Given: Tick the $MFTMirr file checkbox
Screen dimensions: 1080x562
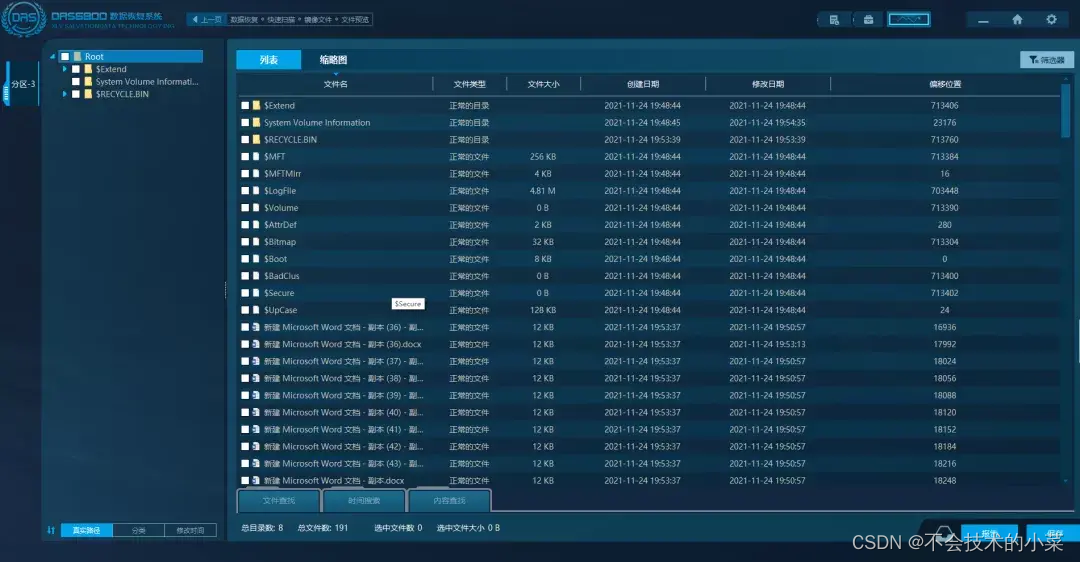Looking at the screenshot, I should [x=245, y=174].
